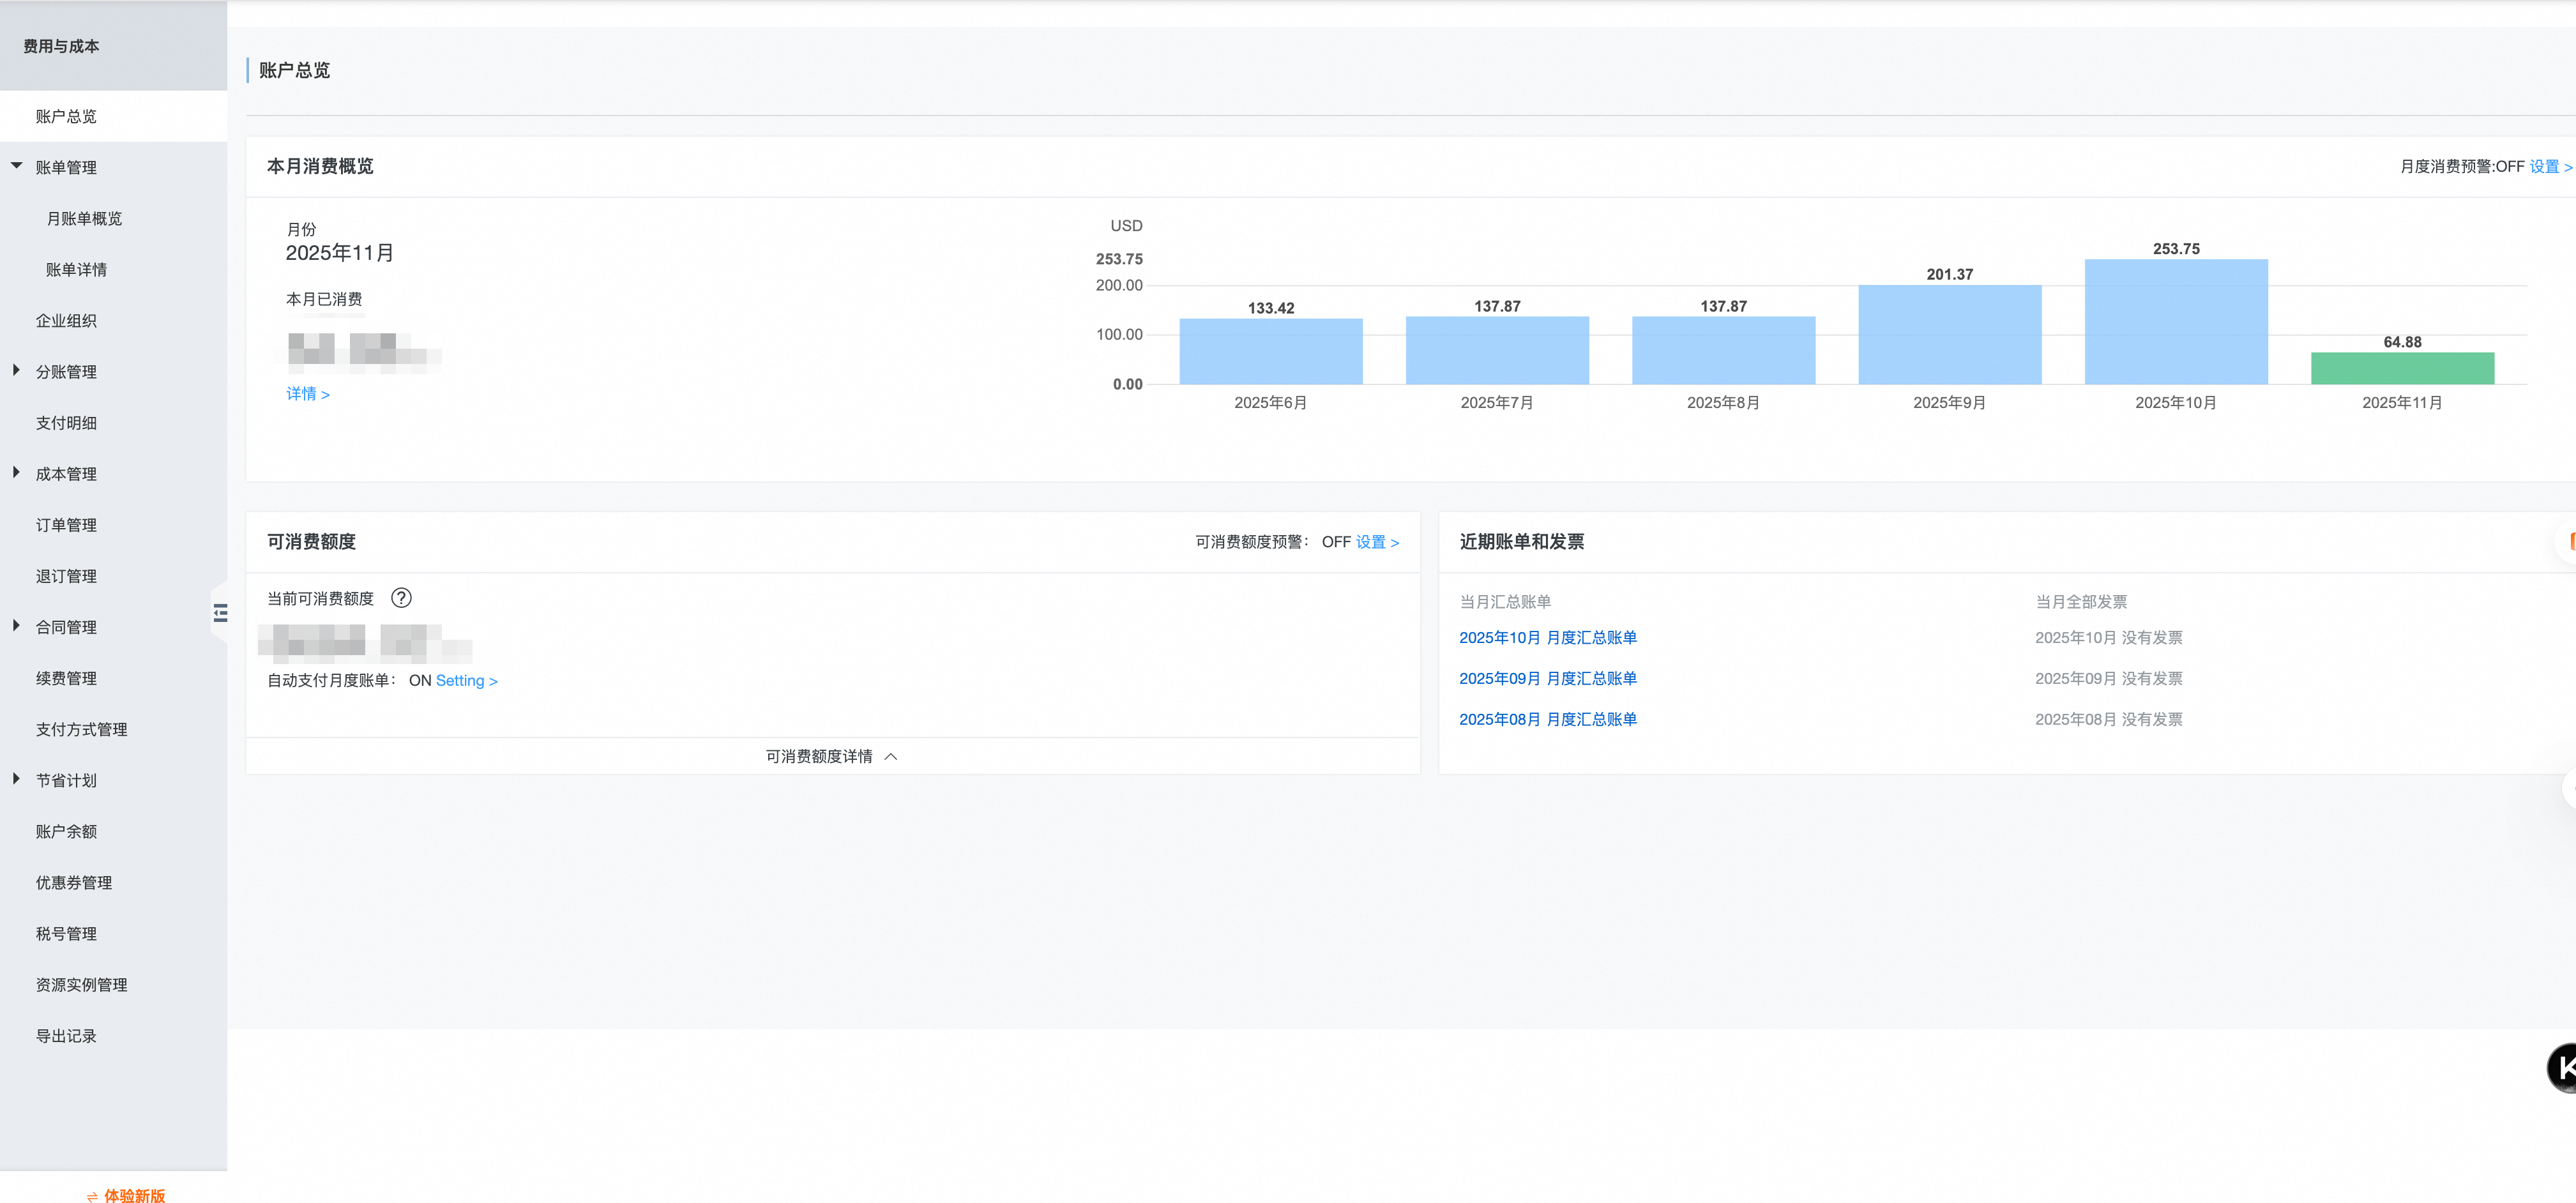
Task: Expand the 成本管理 sidebar group
Action: point(17,473)
